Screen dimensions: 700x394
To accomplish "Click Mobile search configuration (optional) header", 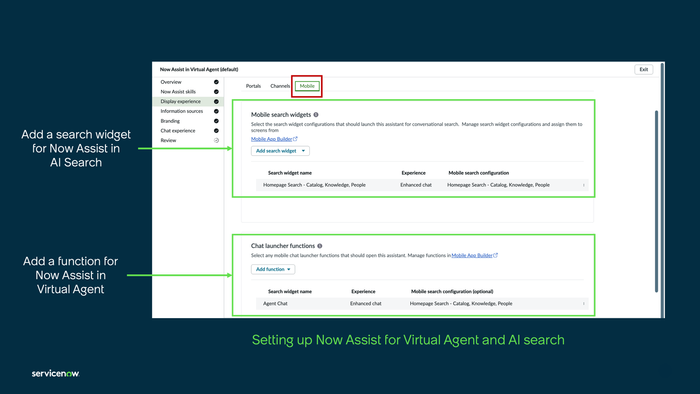I will pyautogui.click(x=452, y=292).
